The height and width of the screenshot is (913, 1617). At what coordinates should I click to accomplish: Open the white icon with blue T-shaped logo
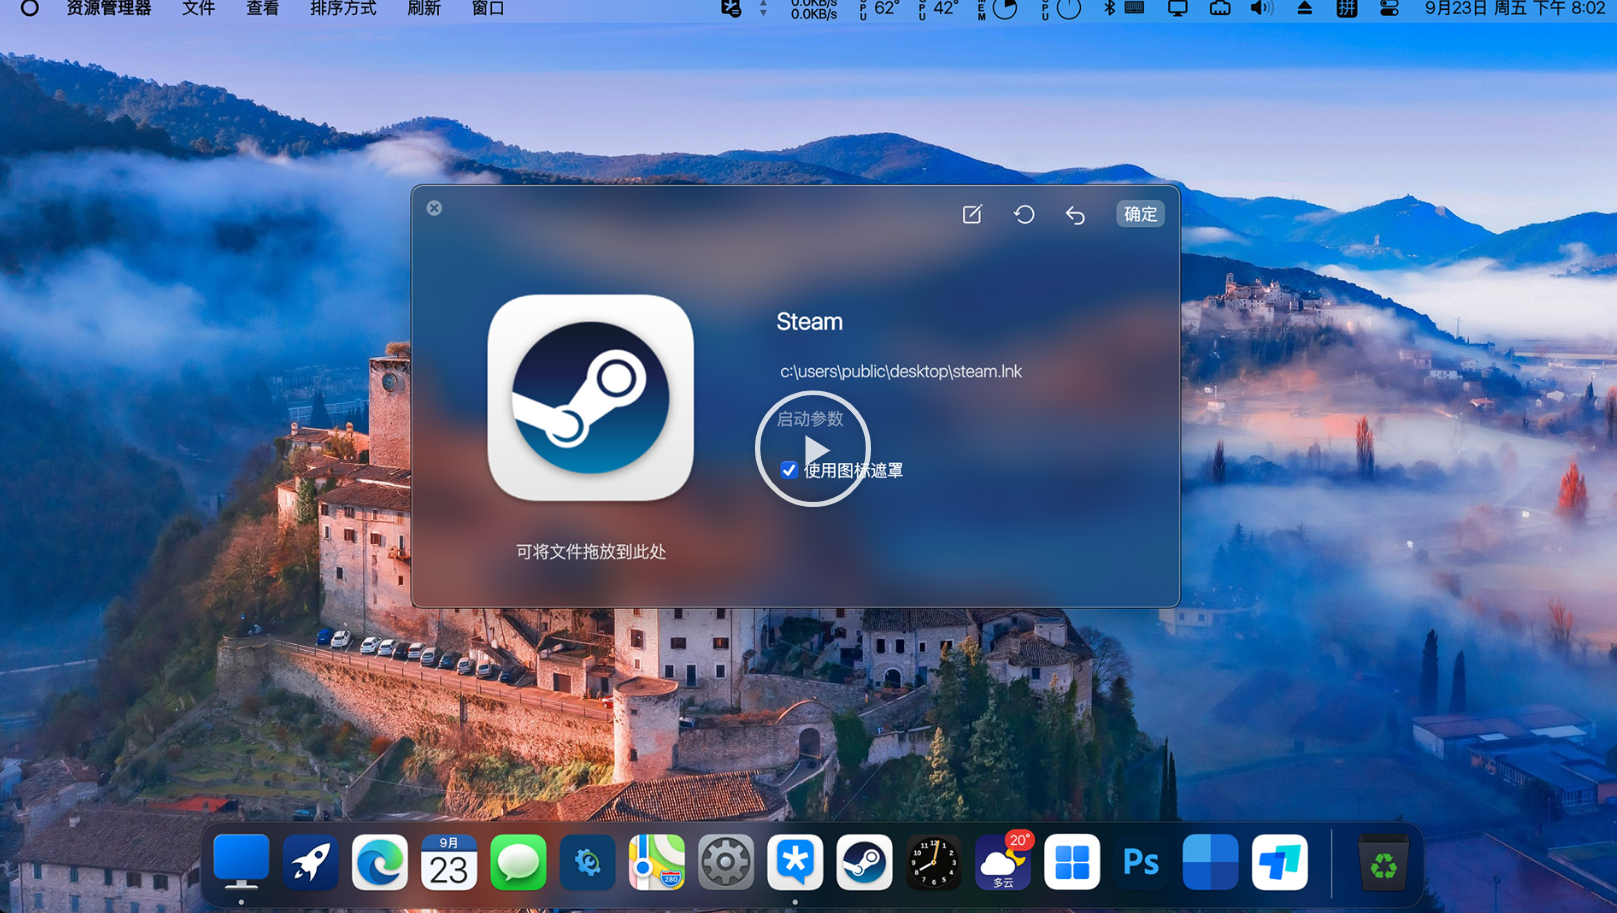tap(1280, 862)
